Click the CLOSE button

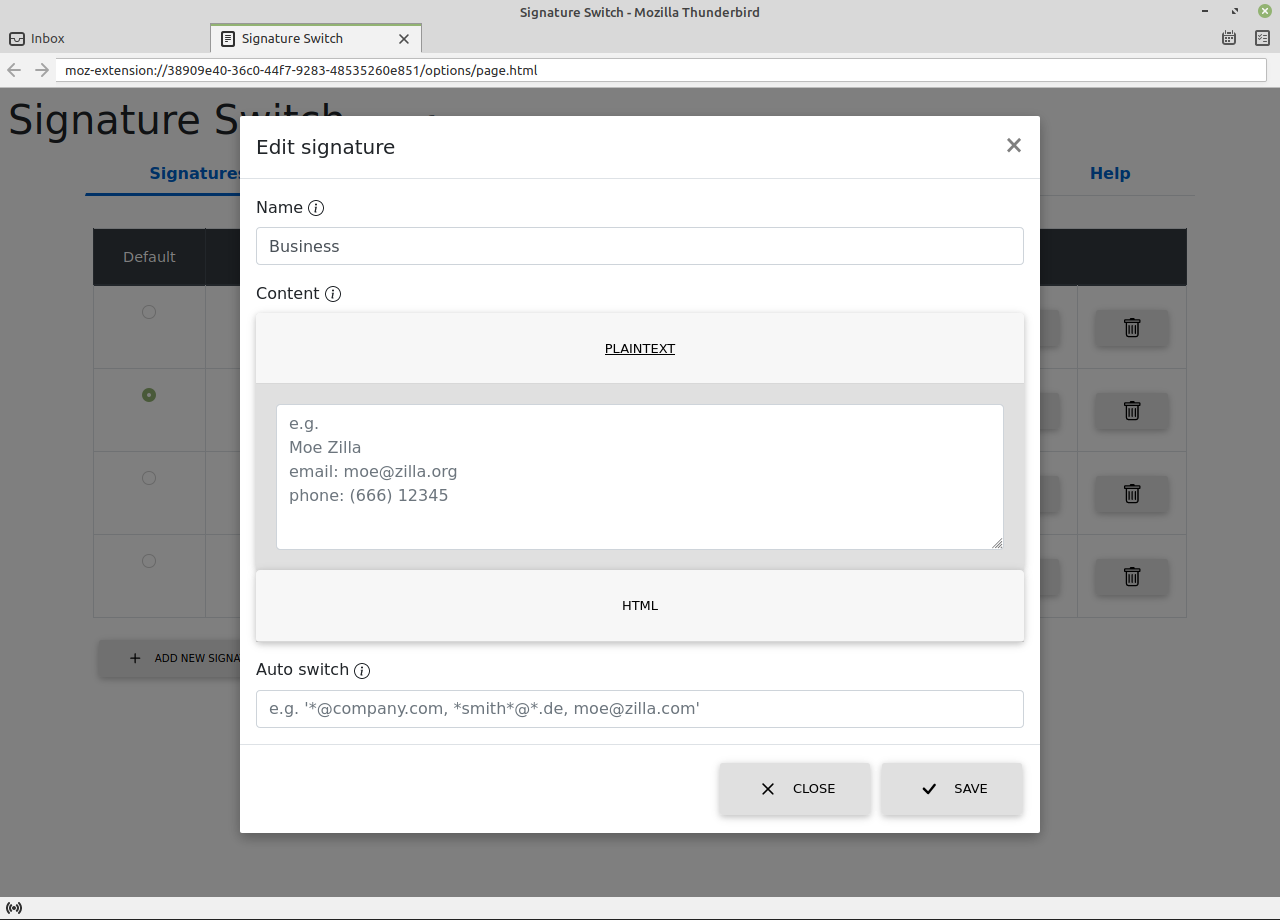[x=795, y=789]
